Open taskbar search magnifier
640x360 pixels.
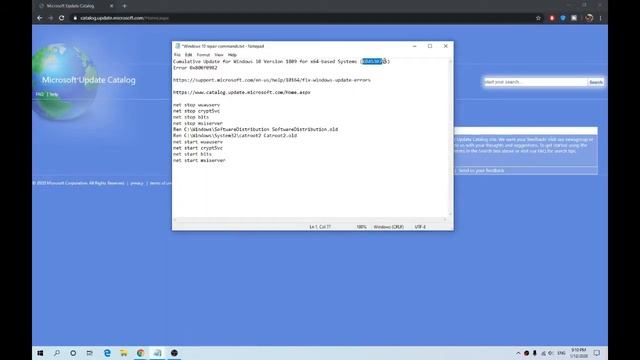click(x=57, y=353)
